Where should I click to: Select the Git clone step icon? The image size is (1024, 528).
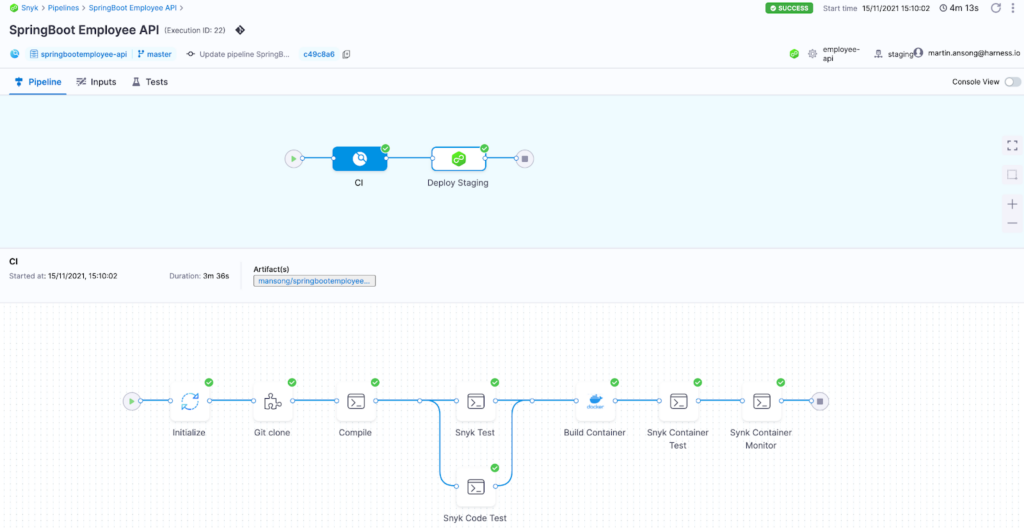[x=272, y=401]
